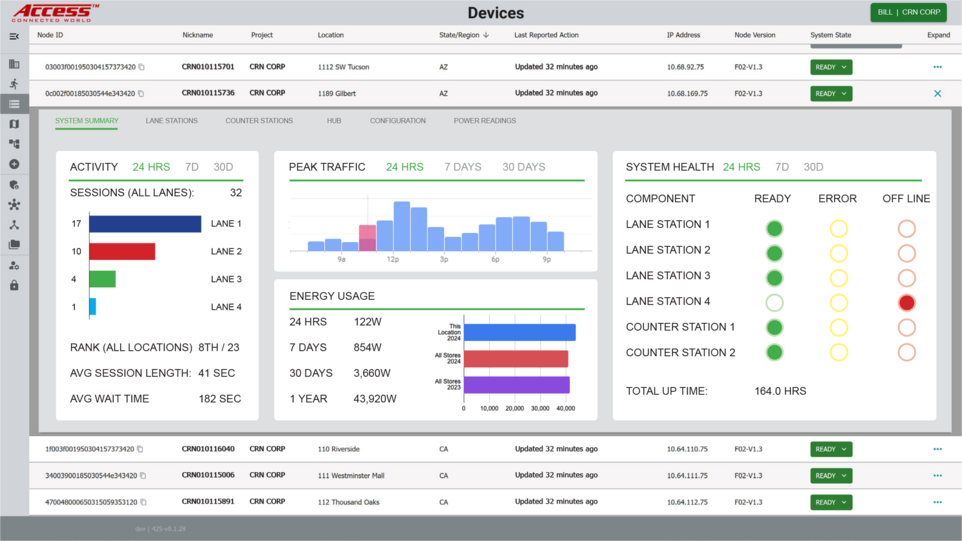Viewport: 962px width, 541px height.
Task: Copy node ID of CRN010115006
Action: [x=143, y=476]
